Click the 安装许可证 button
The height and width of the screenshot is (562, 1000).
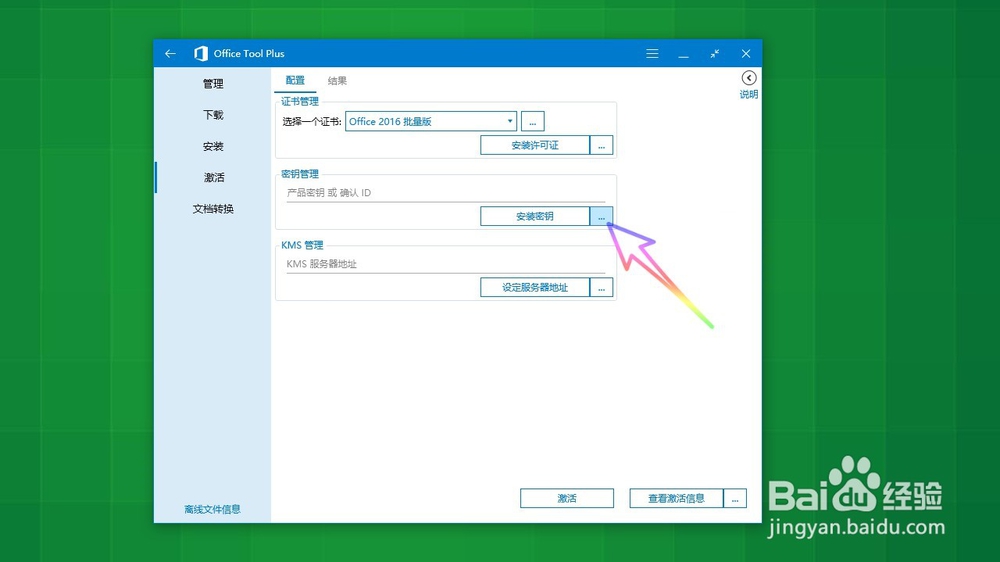534,145
